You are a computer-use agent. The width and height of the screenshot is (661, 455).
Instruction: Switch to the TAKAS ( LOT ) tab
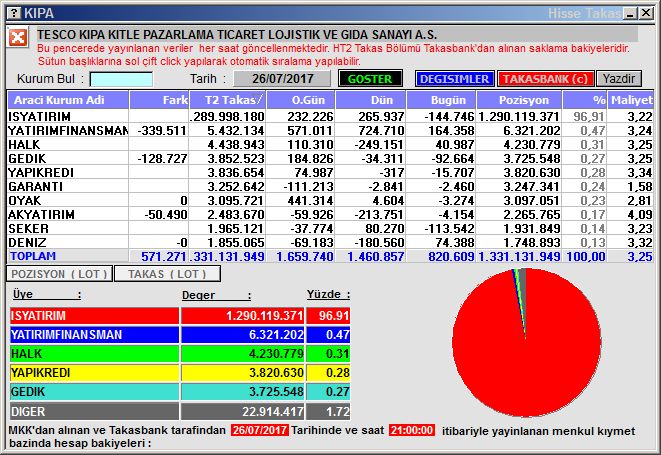[x=167, y=274]
